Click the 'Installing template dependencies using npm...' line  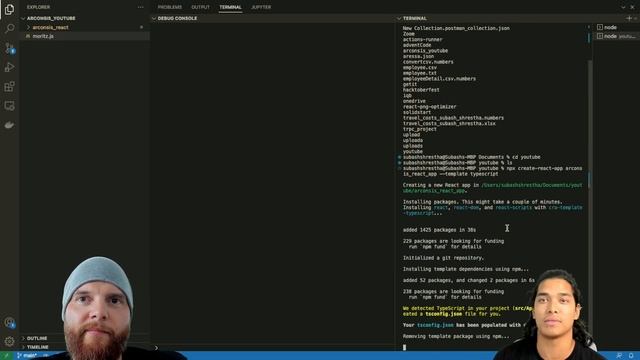(466, 269)
